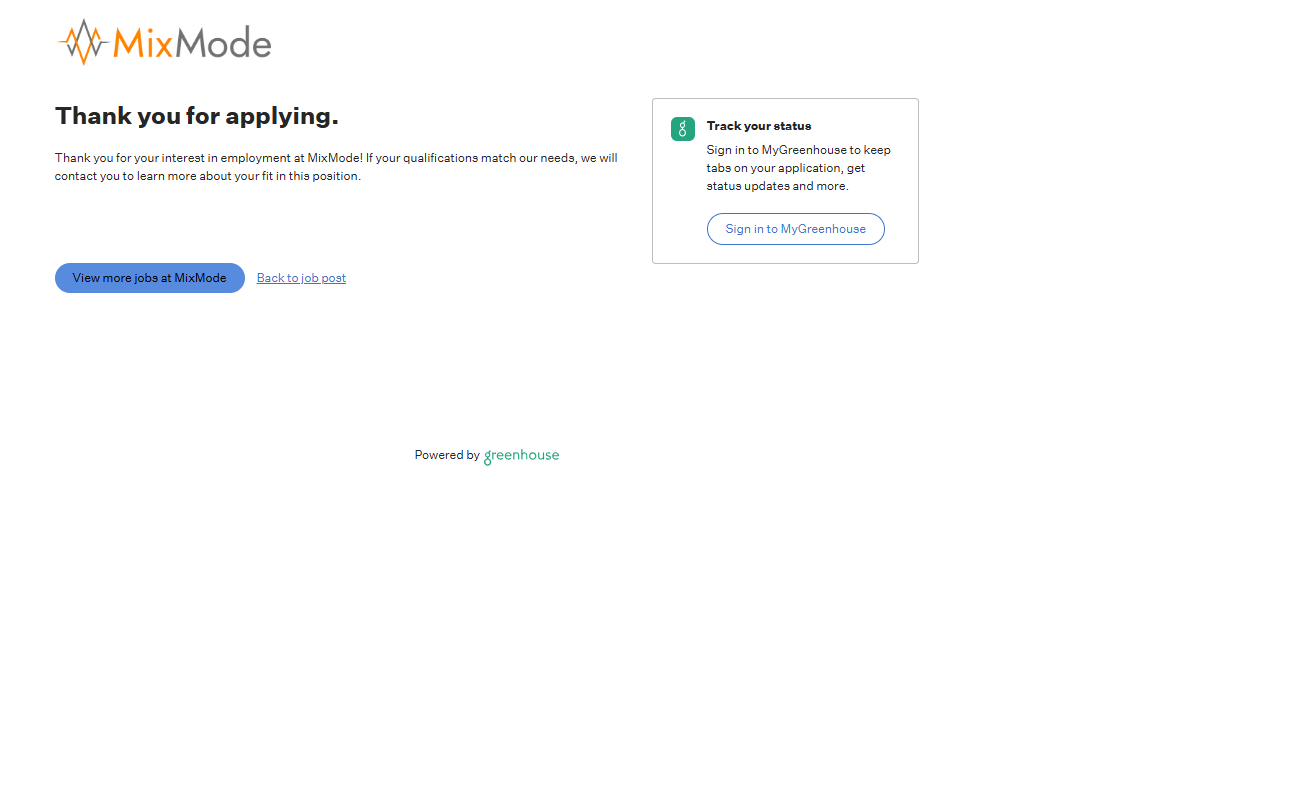Follow the Back to job post link

[301, 278]
